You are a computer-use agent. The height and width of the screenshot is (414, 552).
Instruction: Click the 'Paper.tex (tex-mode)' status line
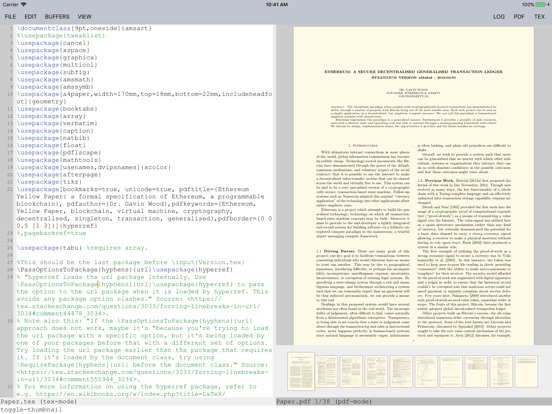point(39,402)
